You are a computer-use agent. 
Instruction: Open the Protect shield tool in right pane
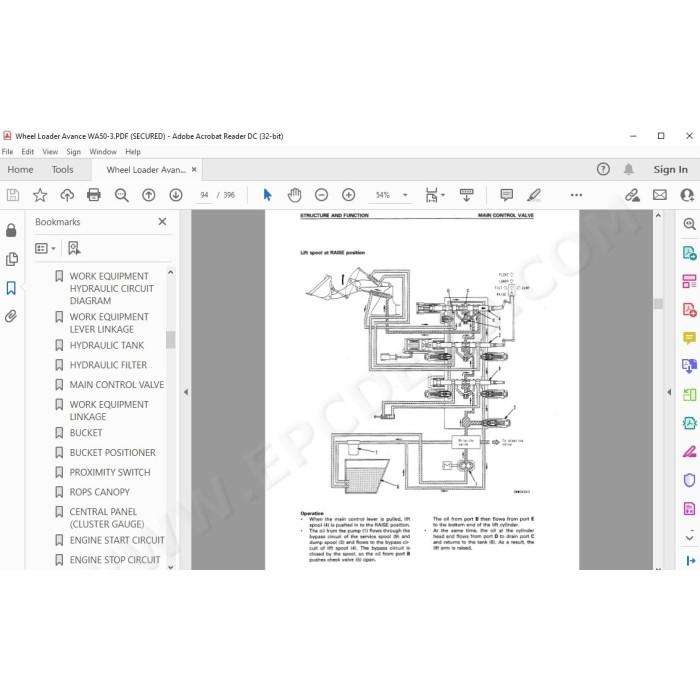point(689,480)
